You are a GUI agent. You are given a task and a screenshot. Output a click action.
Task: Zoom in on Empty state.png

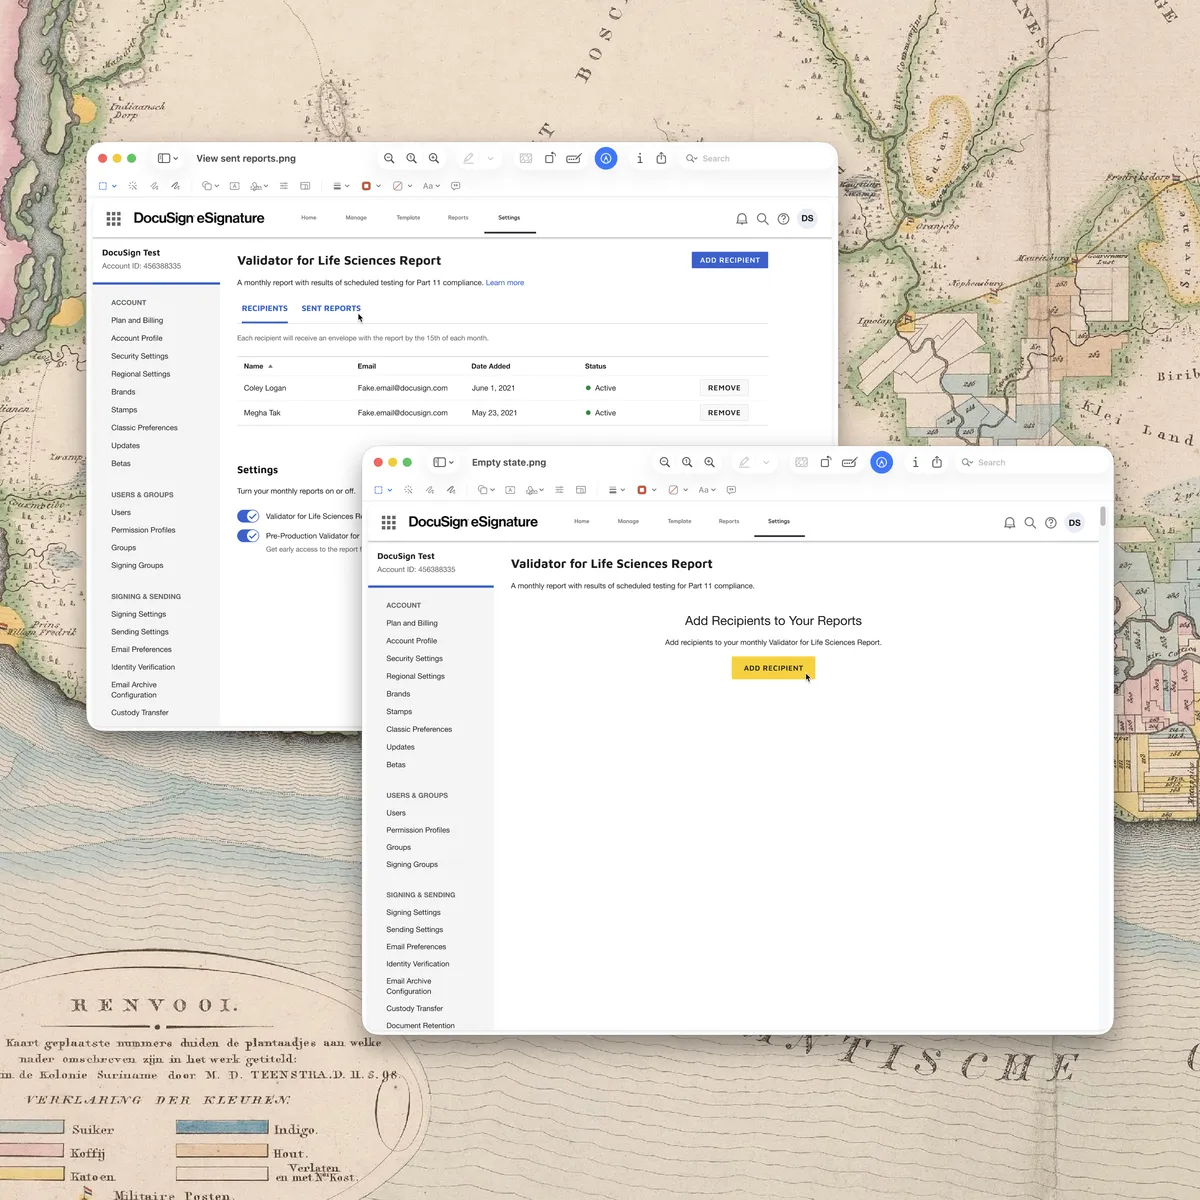coord(709,462)
